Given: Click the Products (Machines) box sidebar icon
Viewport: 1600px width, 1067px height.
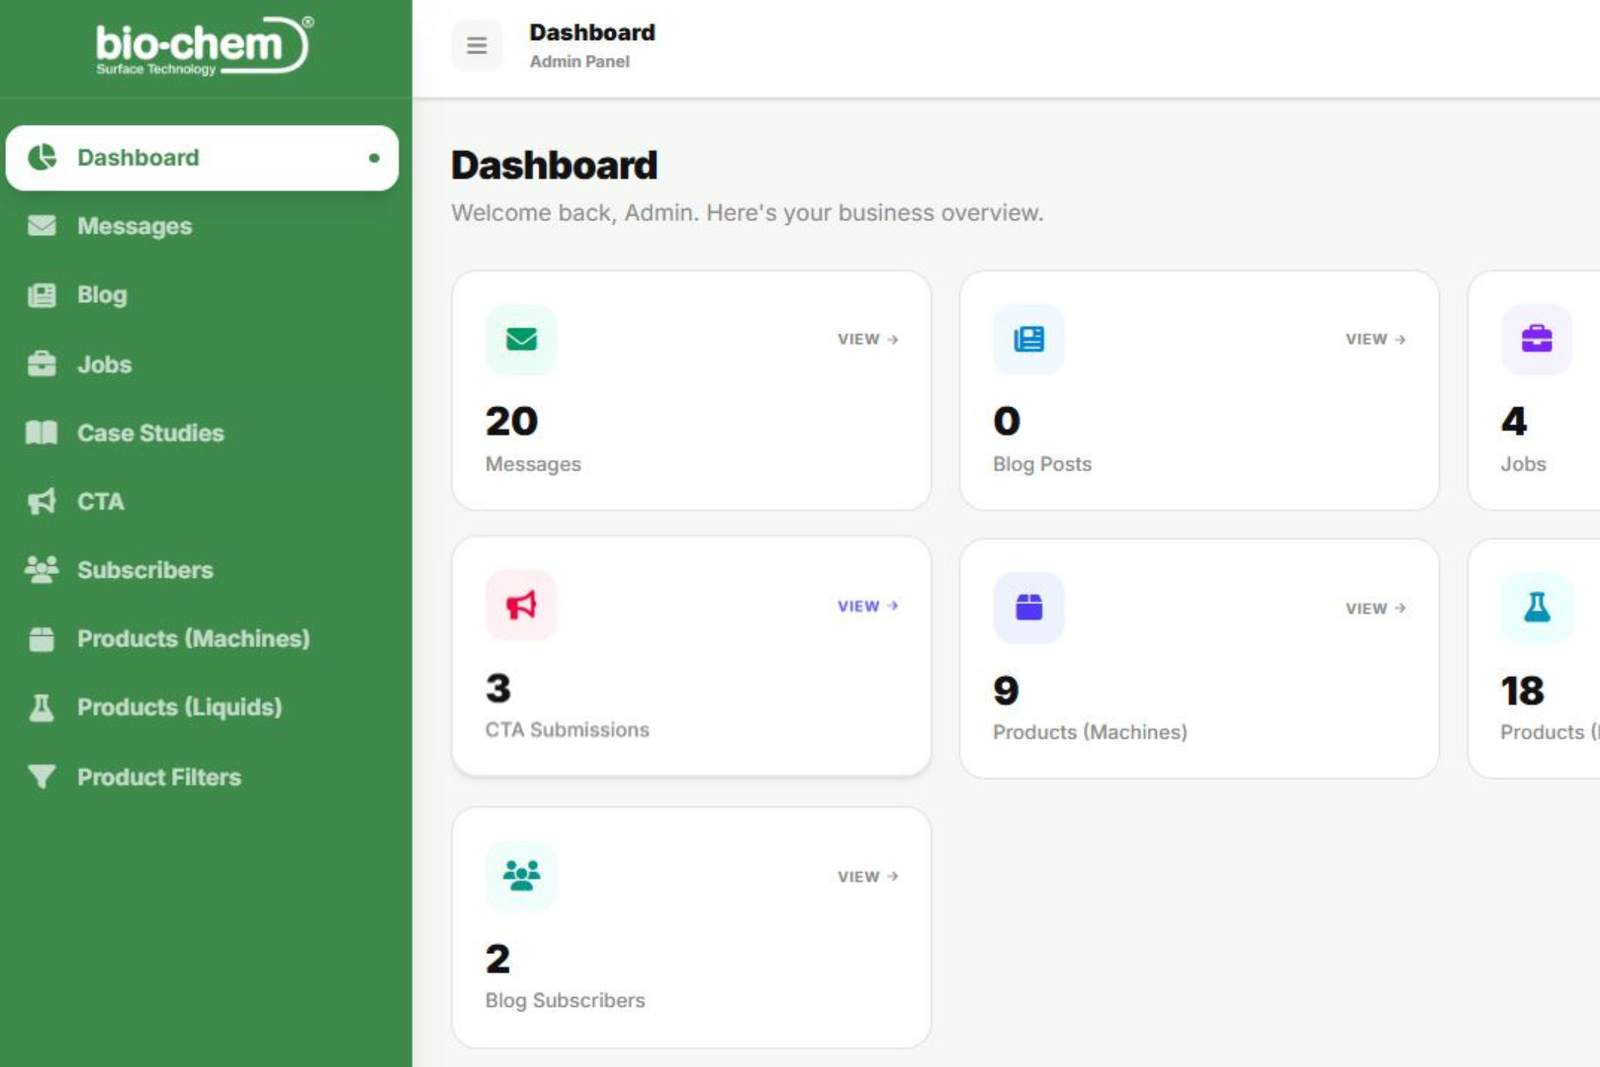Looking at the screenshot, I should [x=42, y=639].
